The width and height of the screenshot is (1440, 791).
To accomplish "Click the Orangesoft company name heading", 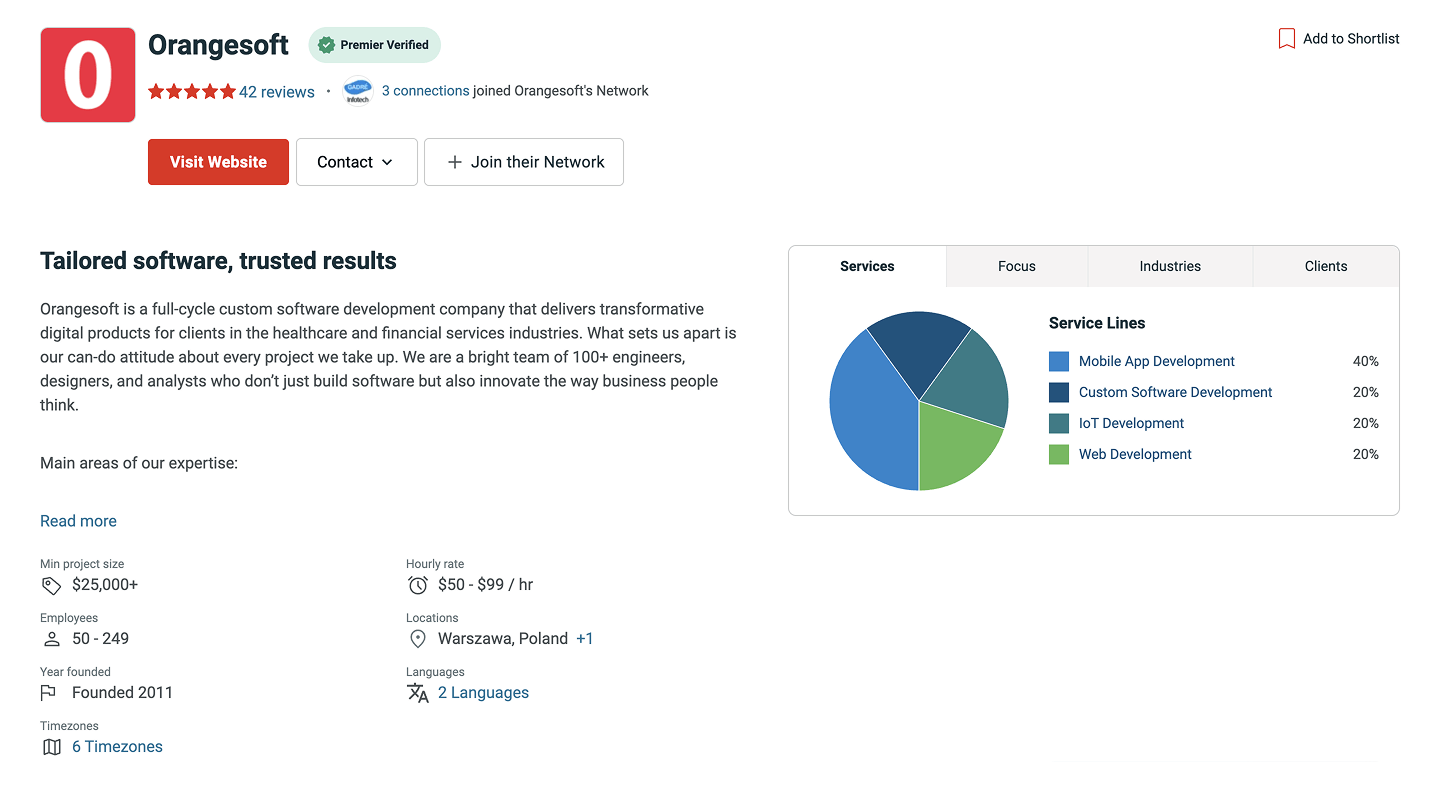I will pos(218,45).
